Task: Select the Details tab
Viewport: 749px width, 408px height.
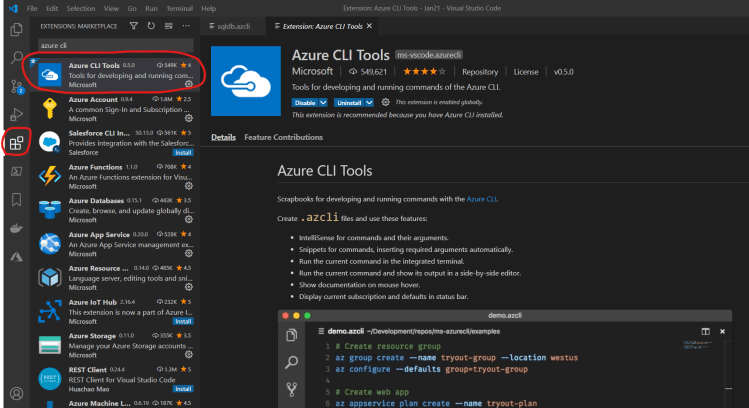Action: click(224, 137)
